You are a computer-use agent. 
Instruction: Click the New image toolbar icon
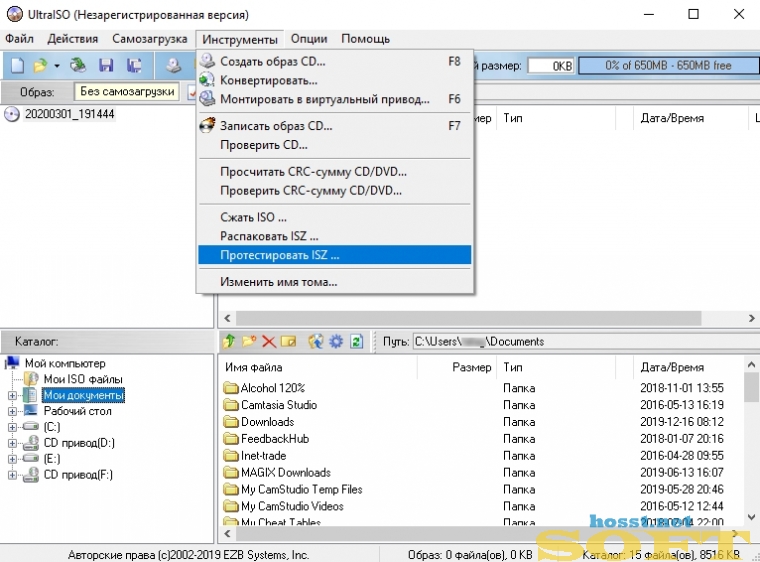tap(17, 65)
